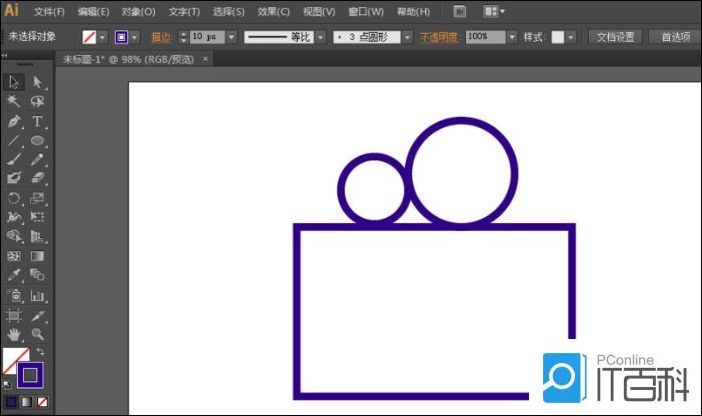
Task: Select the Line Segment tool
Action: (14, 141)
